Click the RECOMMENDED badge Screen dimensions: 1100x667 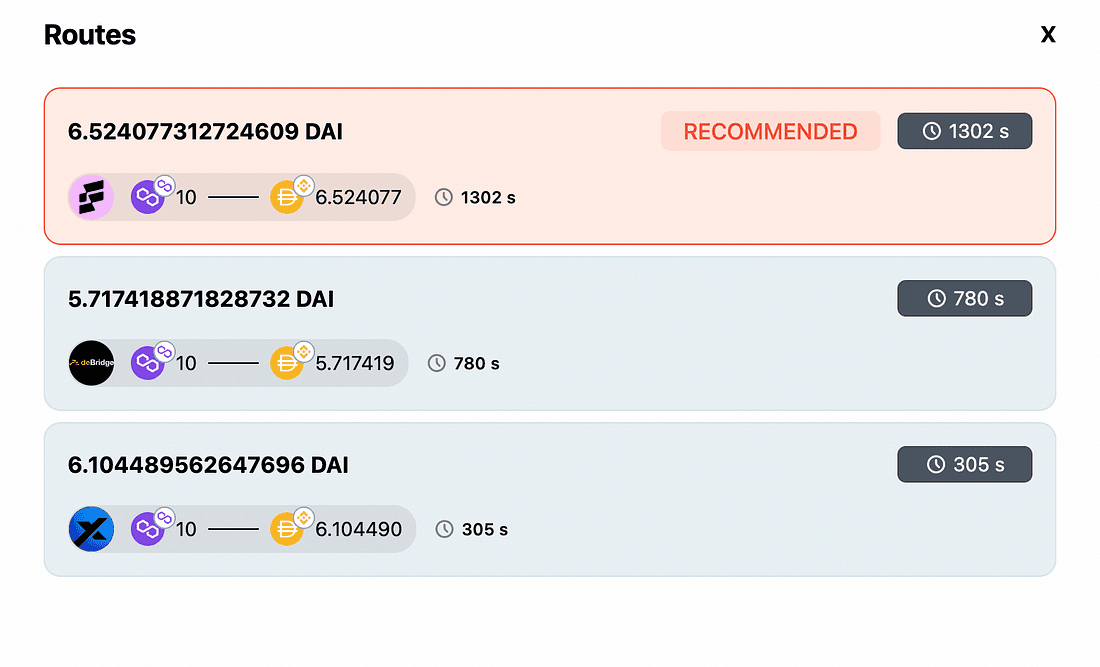pos(770,131)
